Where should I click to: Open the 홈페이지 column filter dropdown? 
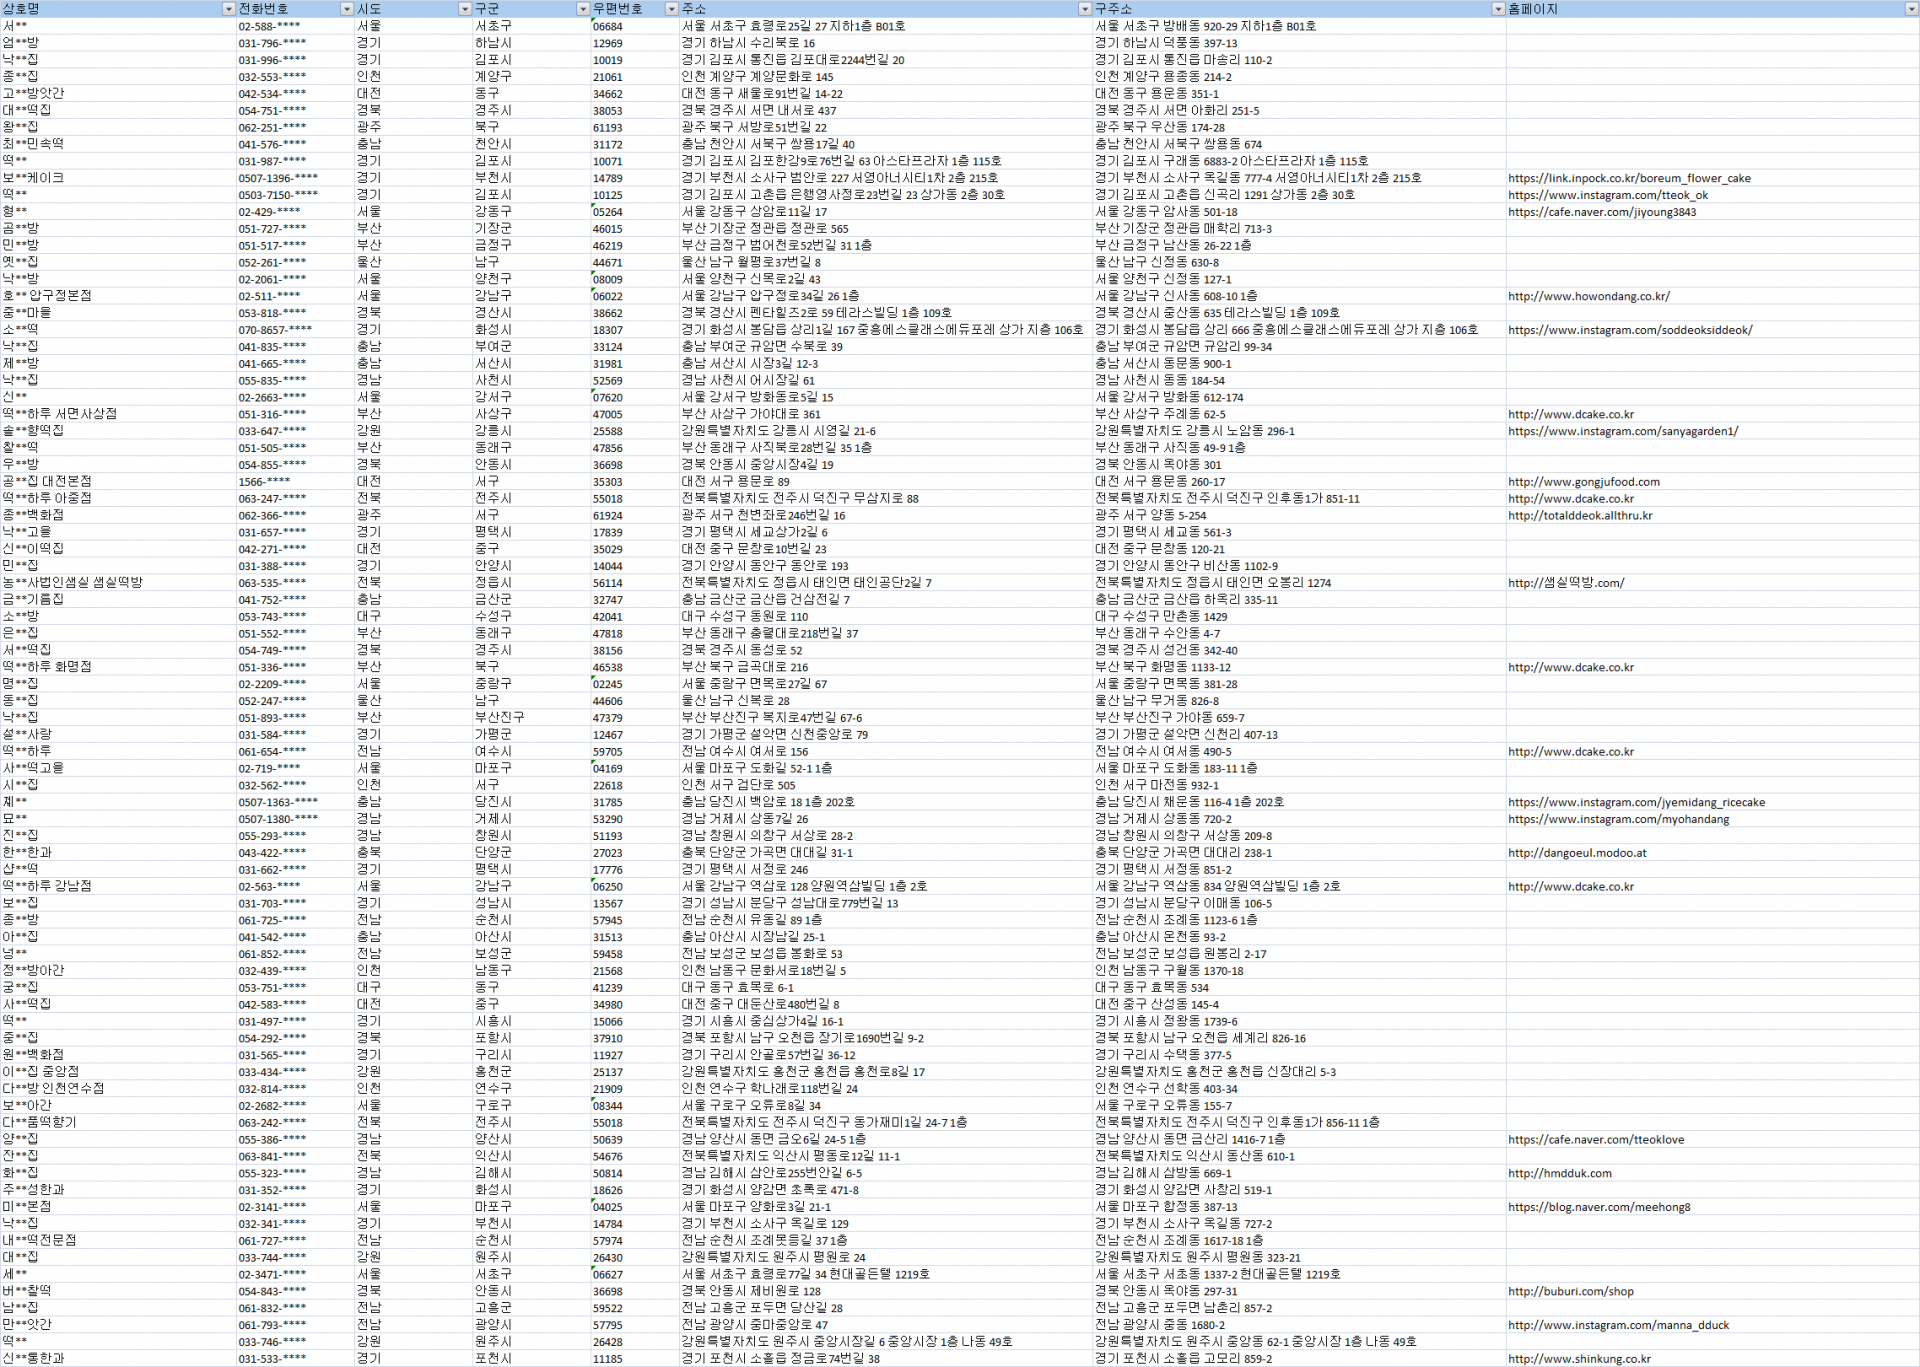pos(1911,9)
